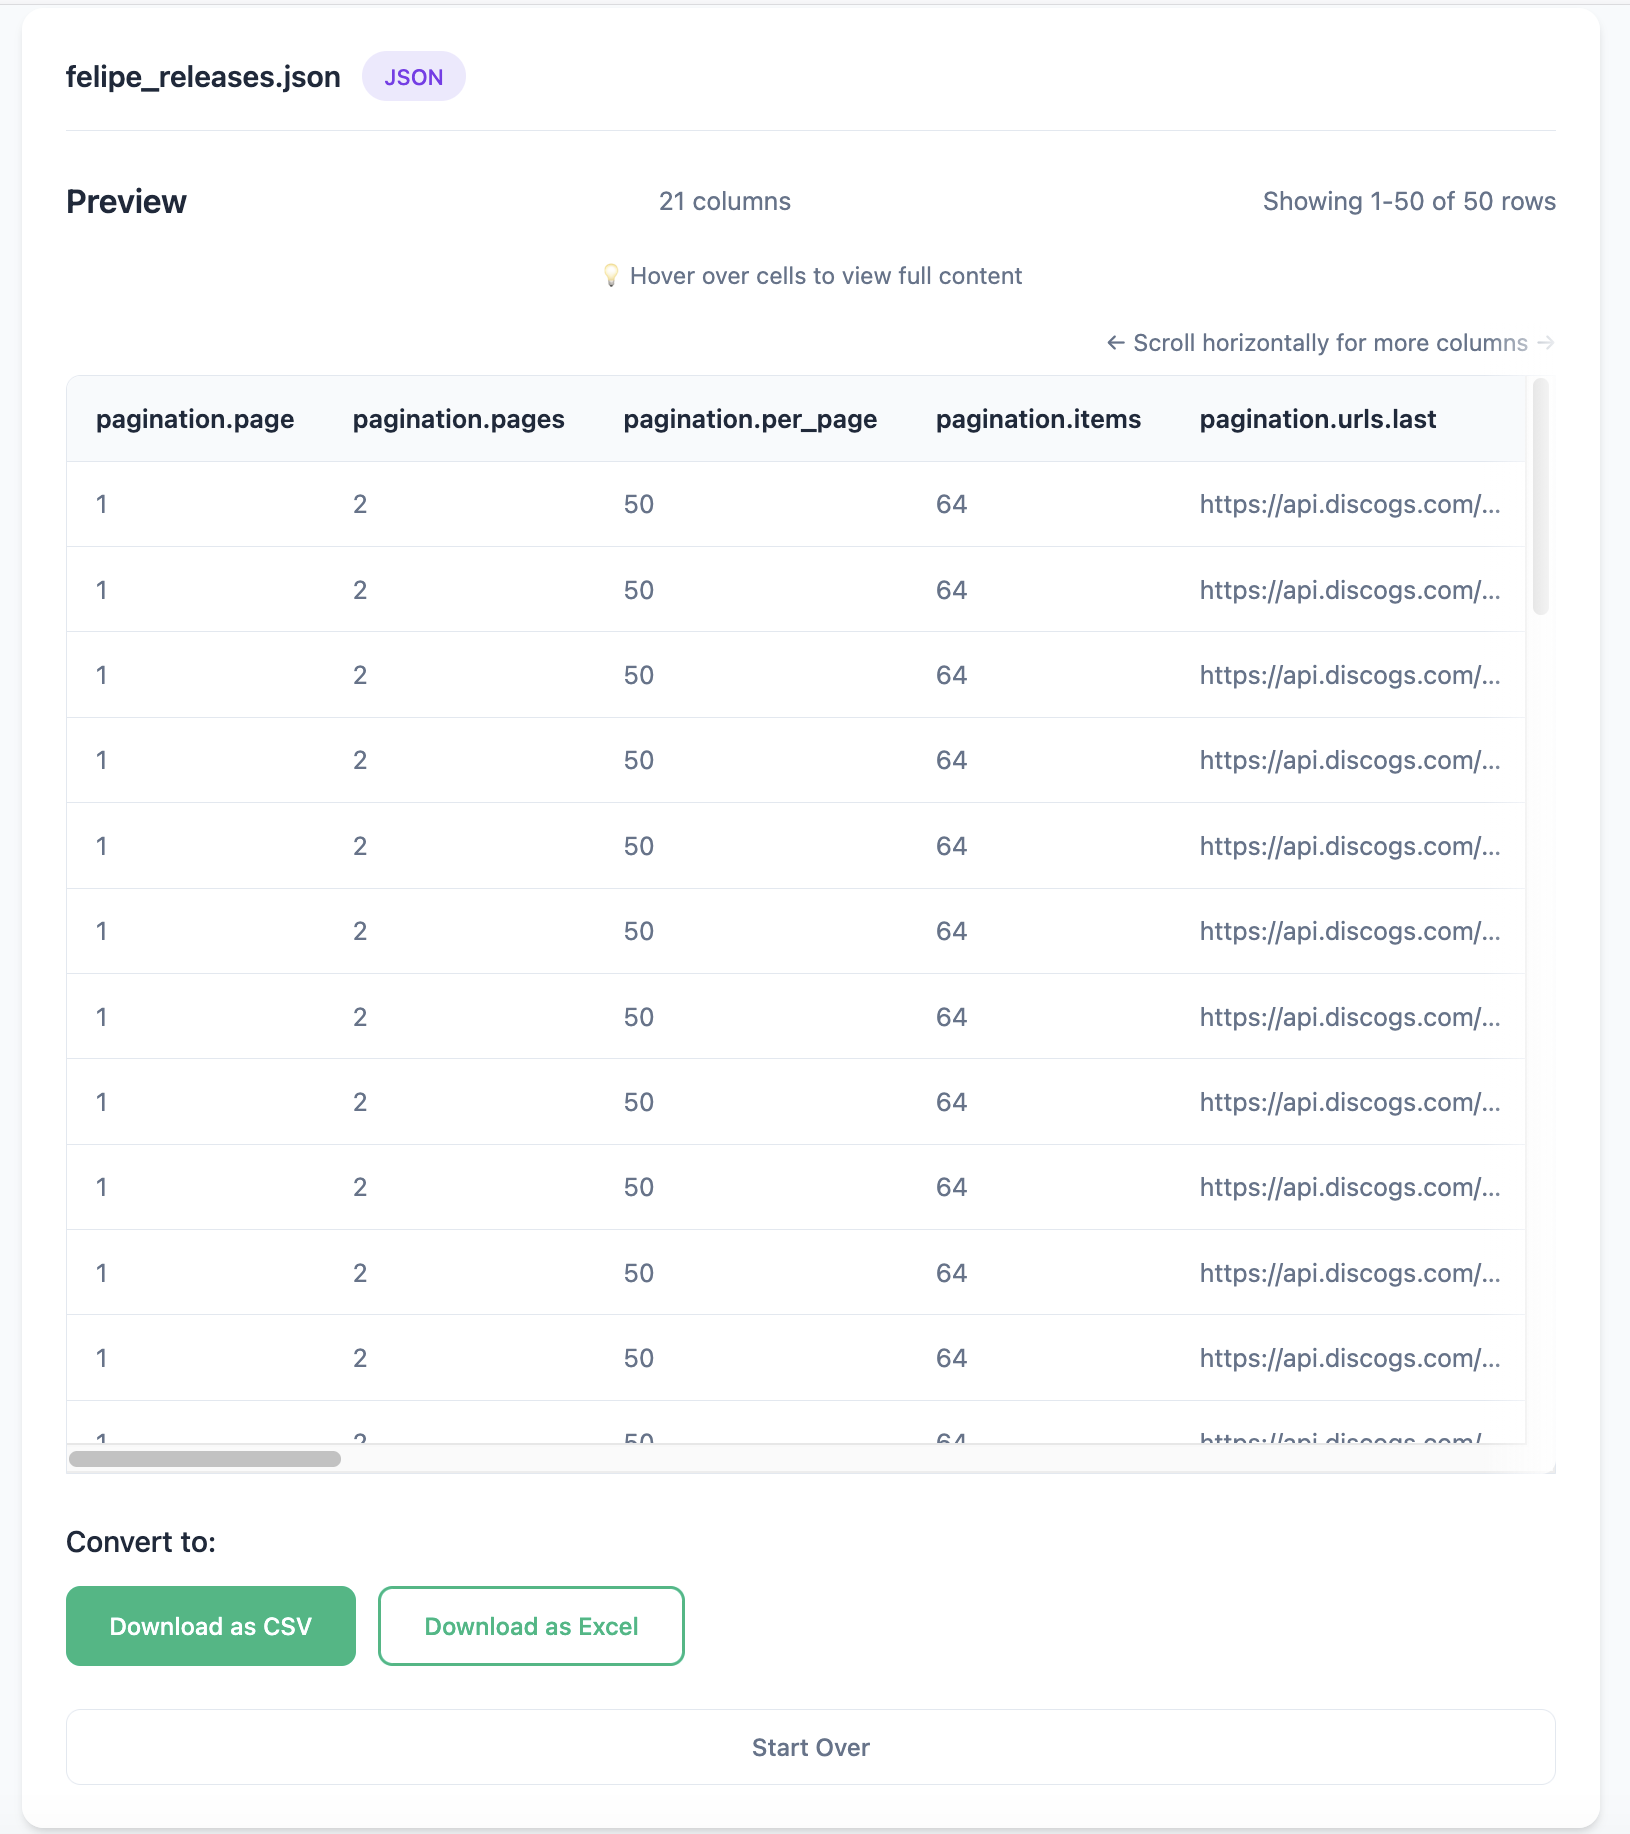The height and width of the screenshot is (1834, 1630).
Task: Select the pagination.items column header
Action: pos(1037,419)
